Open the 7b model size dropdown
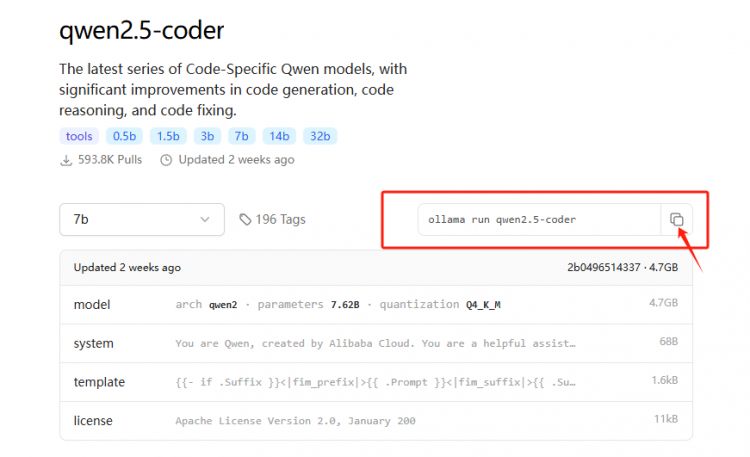Screen dimensions: 750x457 coord(141,219)
